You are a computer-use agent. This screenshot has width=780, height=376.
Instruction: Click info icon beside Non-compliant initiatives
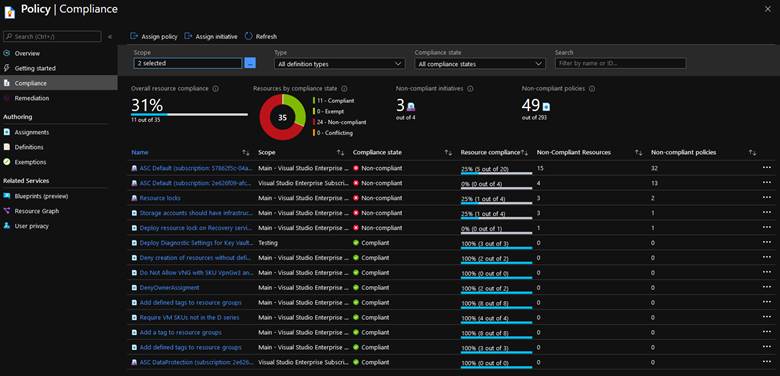(x=470, y=89)
